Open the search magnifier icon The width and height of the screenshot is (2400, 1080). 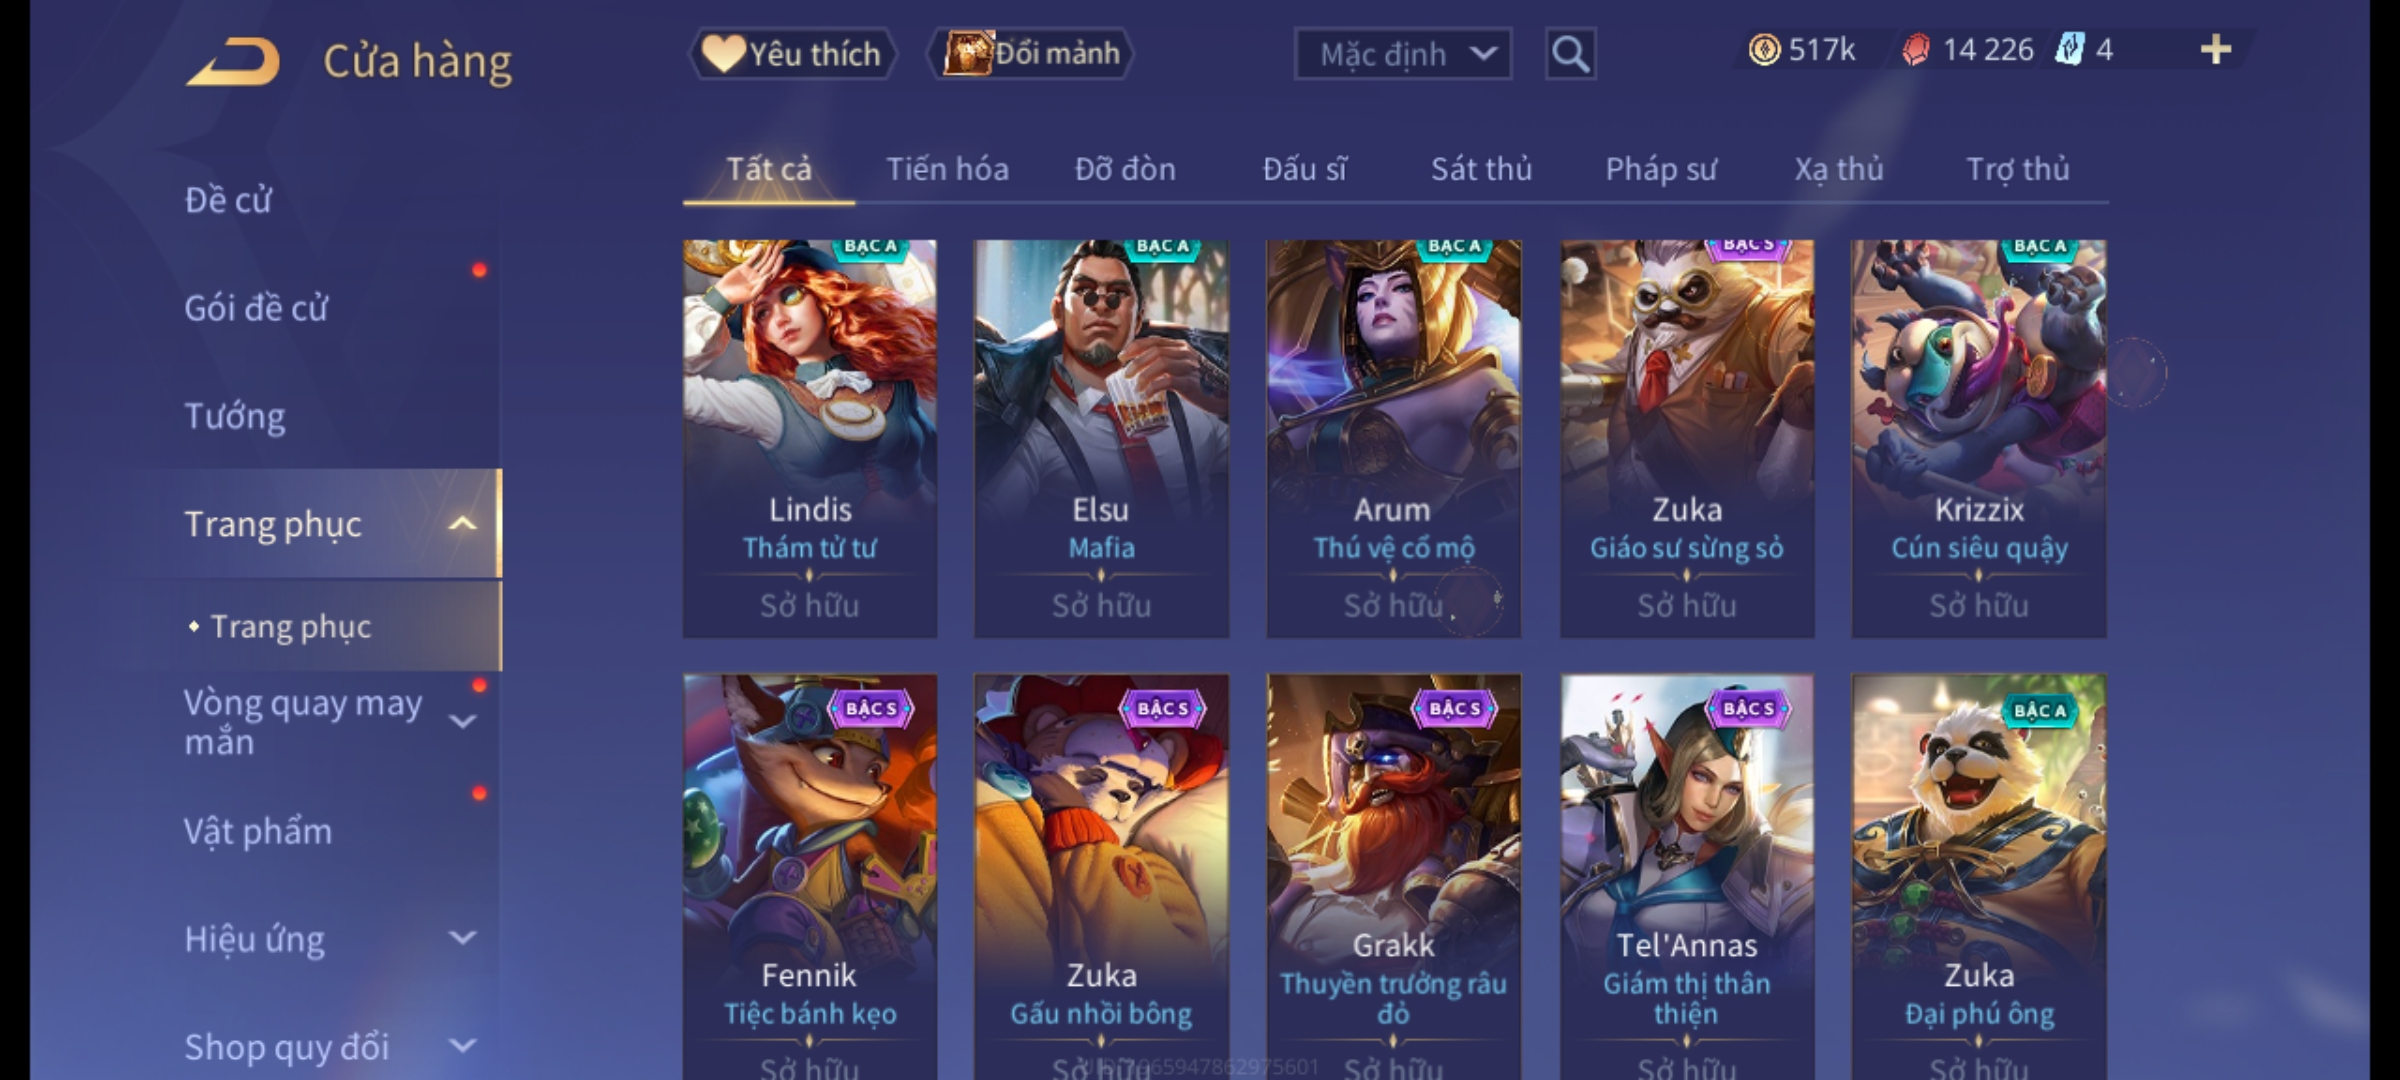point(1570,54)
